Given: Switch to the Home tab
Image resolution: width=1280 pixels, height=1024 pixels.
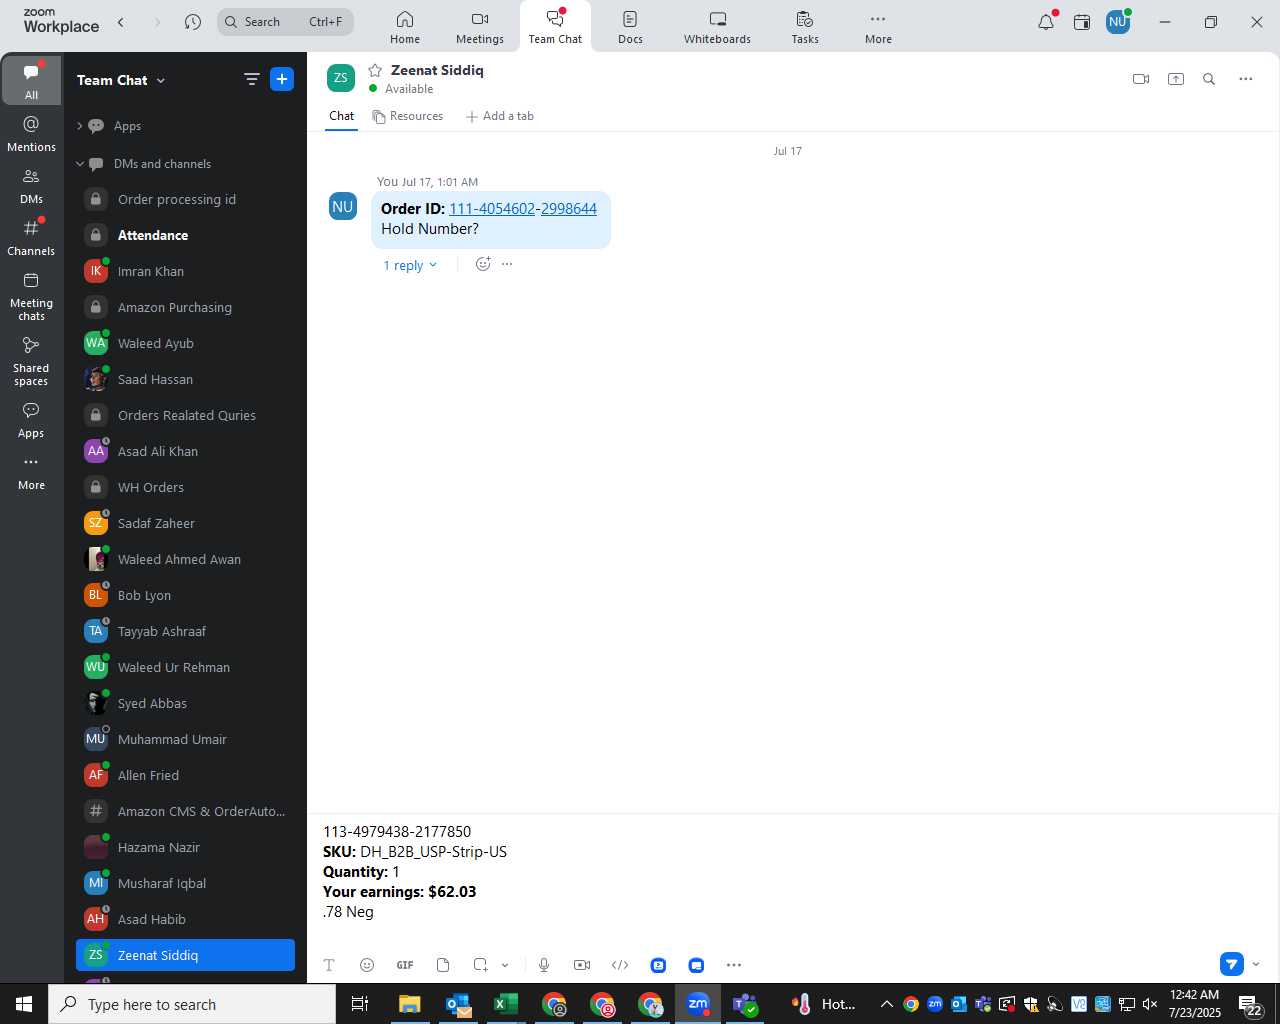Looking at the screenshot, I should coord(405,27).
